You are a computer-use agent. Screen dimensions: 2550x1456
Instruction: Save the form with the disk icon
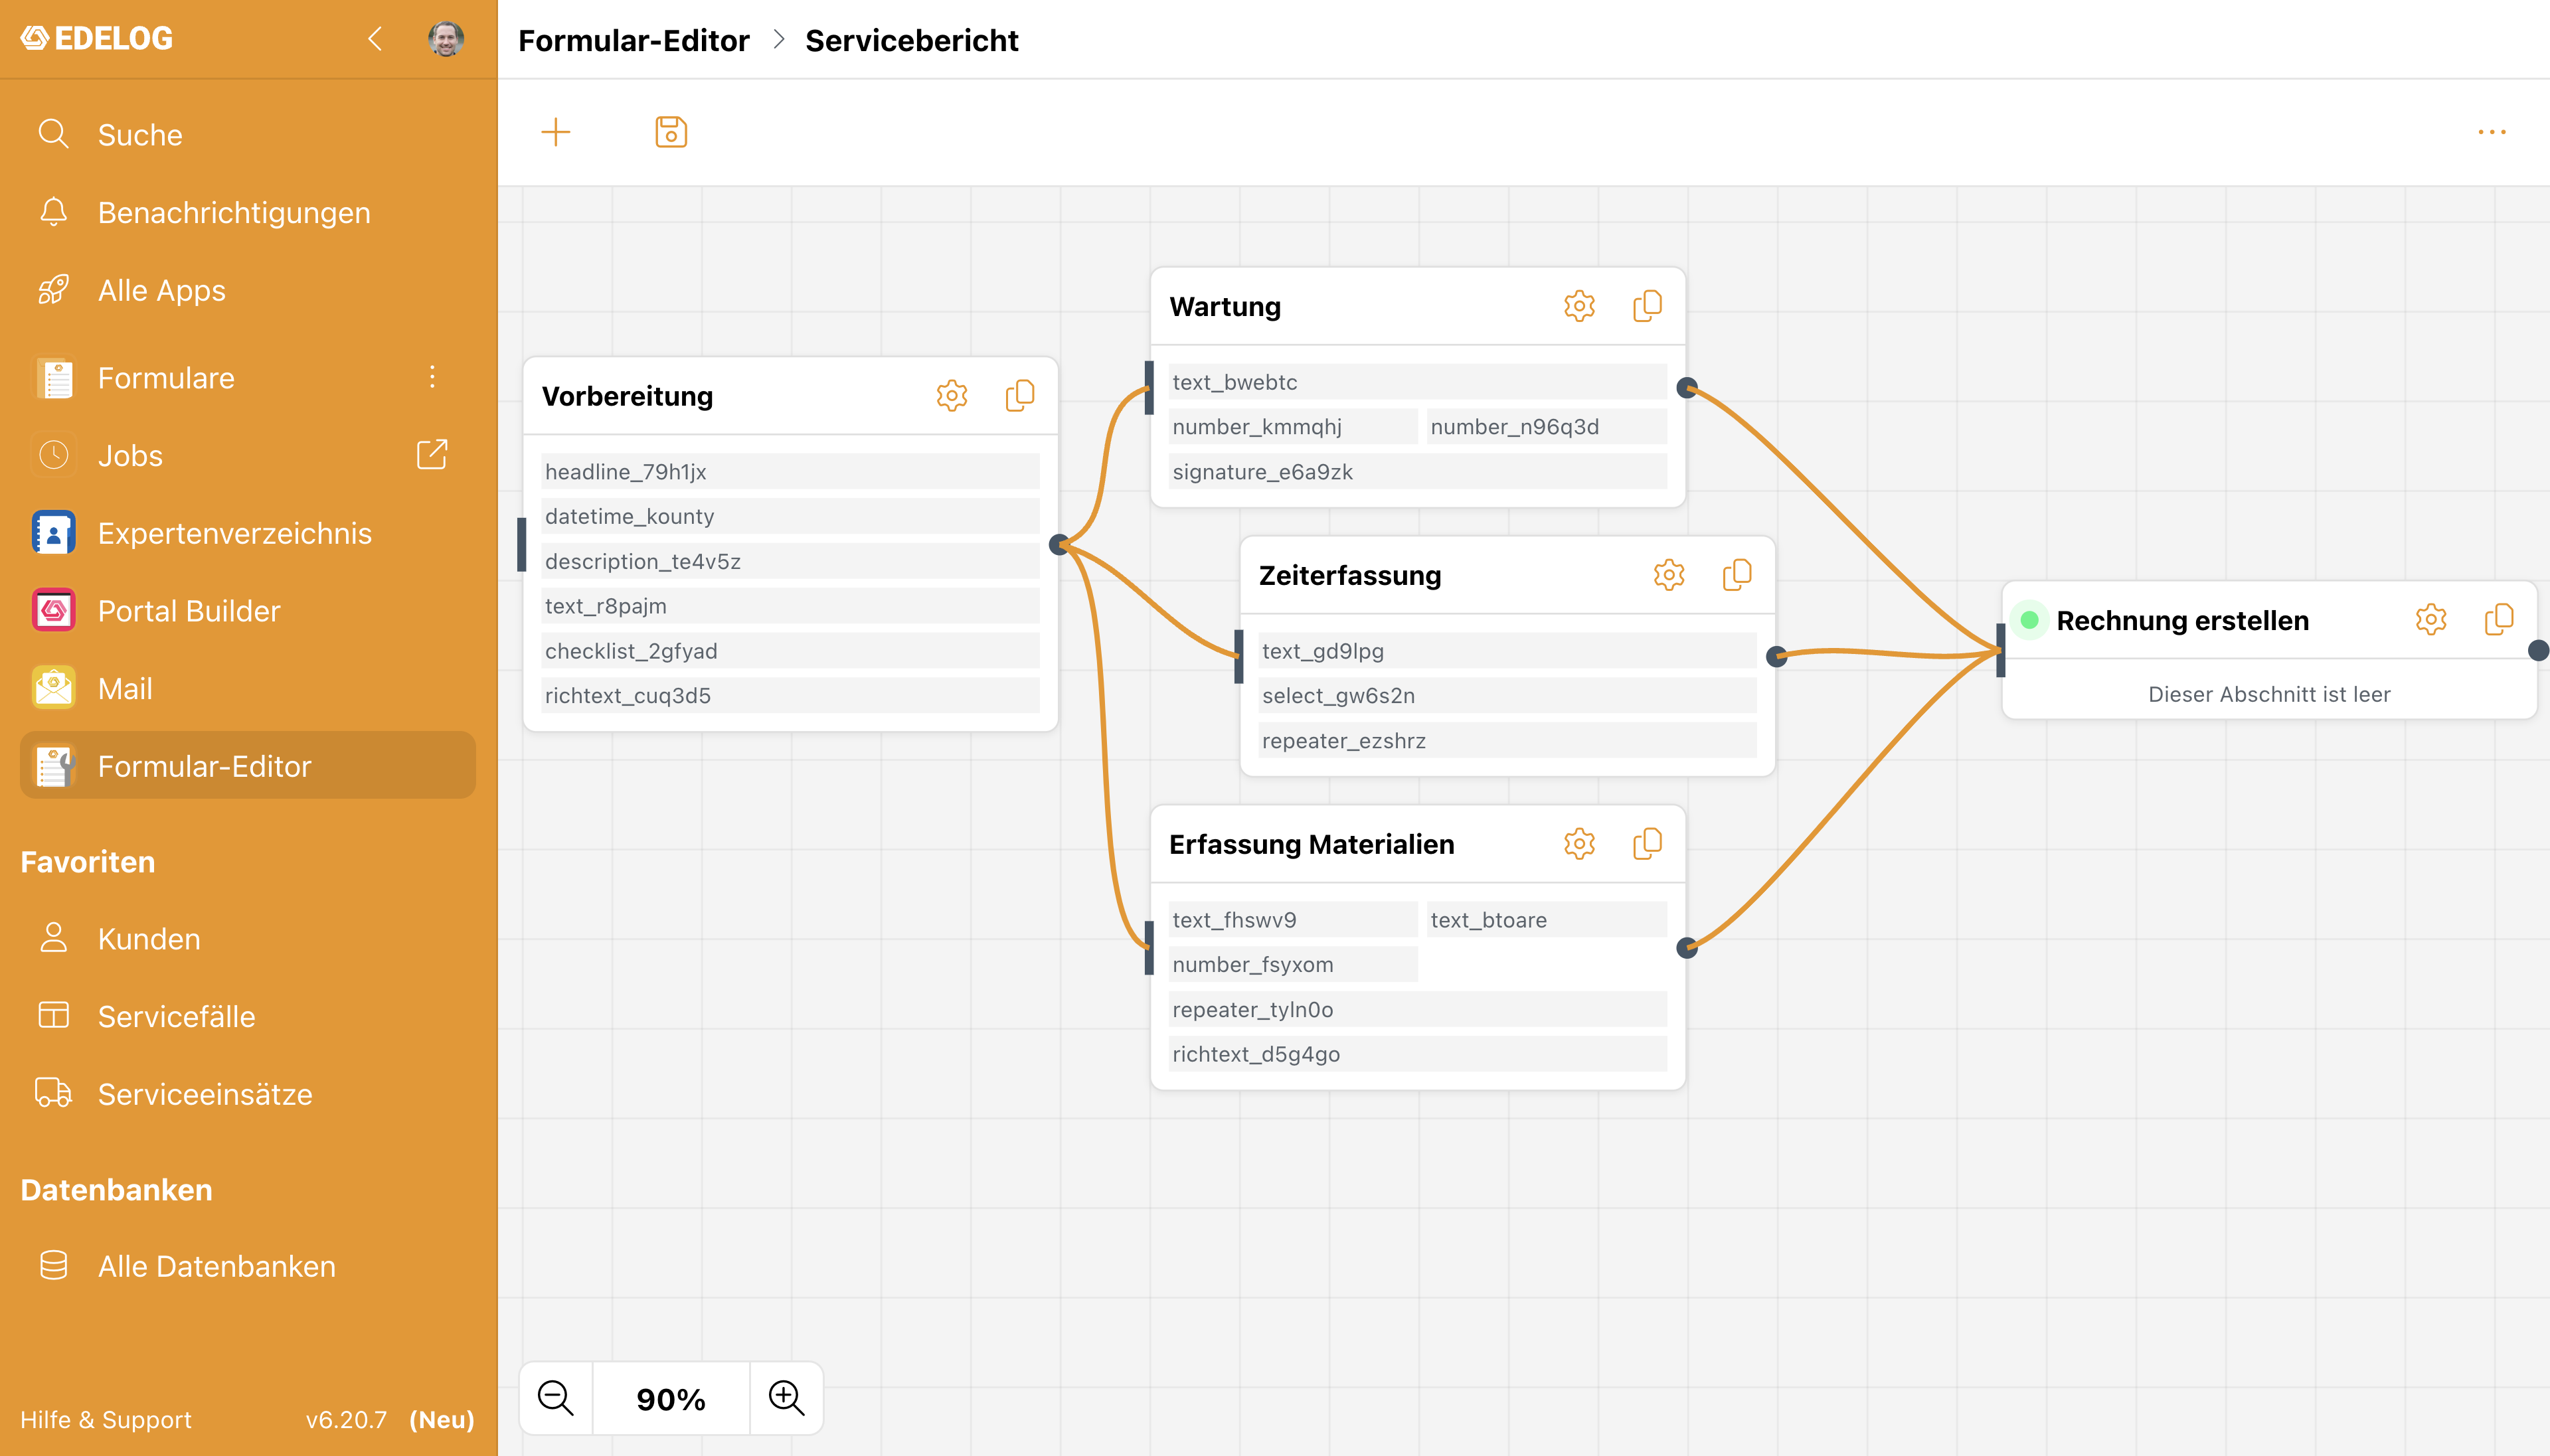click(x=671, y=132)
